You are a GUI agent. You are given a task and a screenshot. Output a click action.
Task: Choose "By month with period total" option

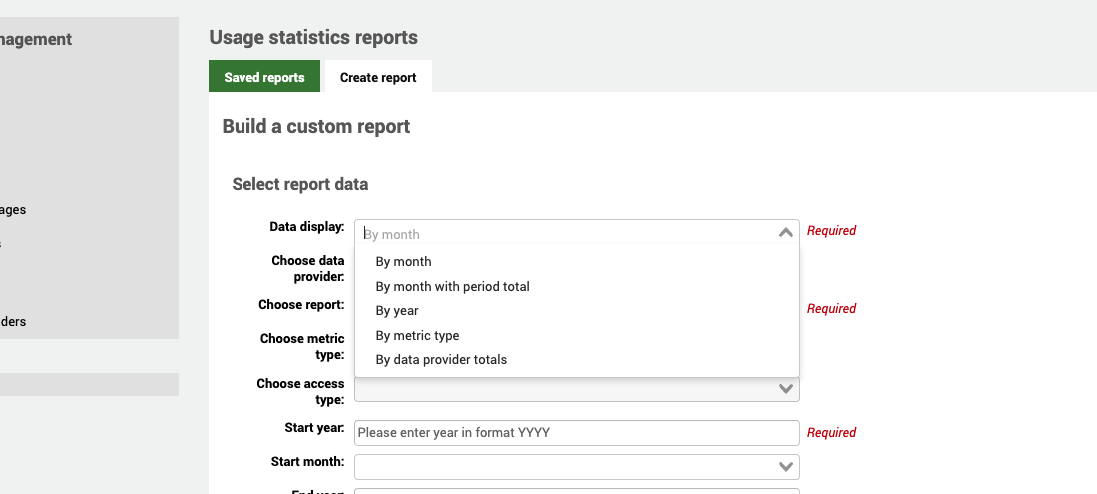[x=452, y=286]
